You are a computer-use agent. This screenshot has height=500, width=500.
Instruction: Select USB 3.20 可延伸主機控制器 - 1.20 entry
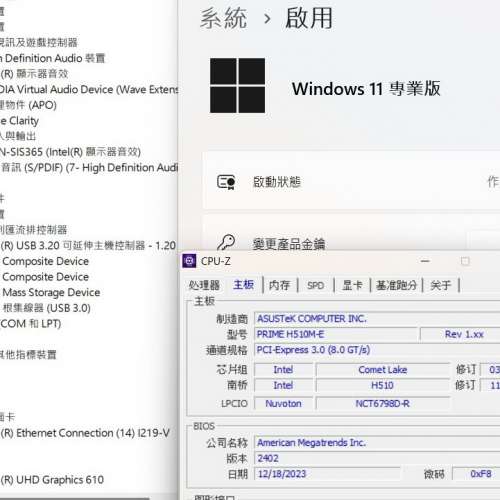coord(88,245)
